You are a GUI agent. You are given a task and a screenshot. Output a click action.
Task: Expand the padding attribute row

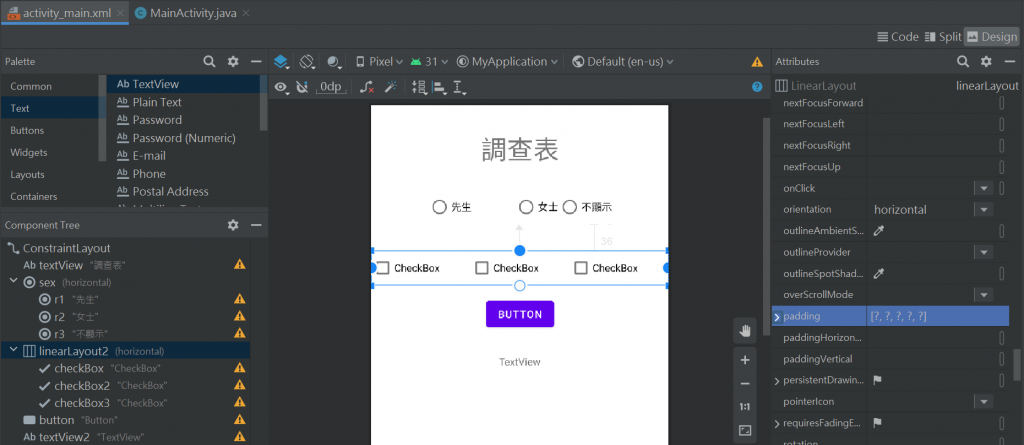(777, 316)
